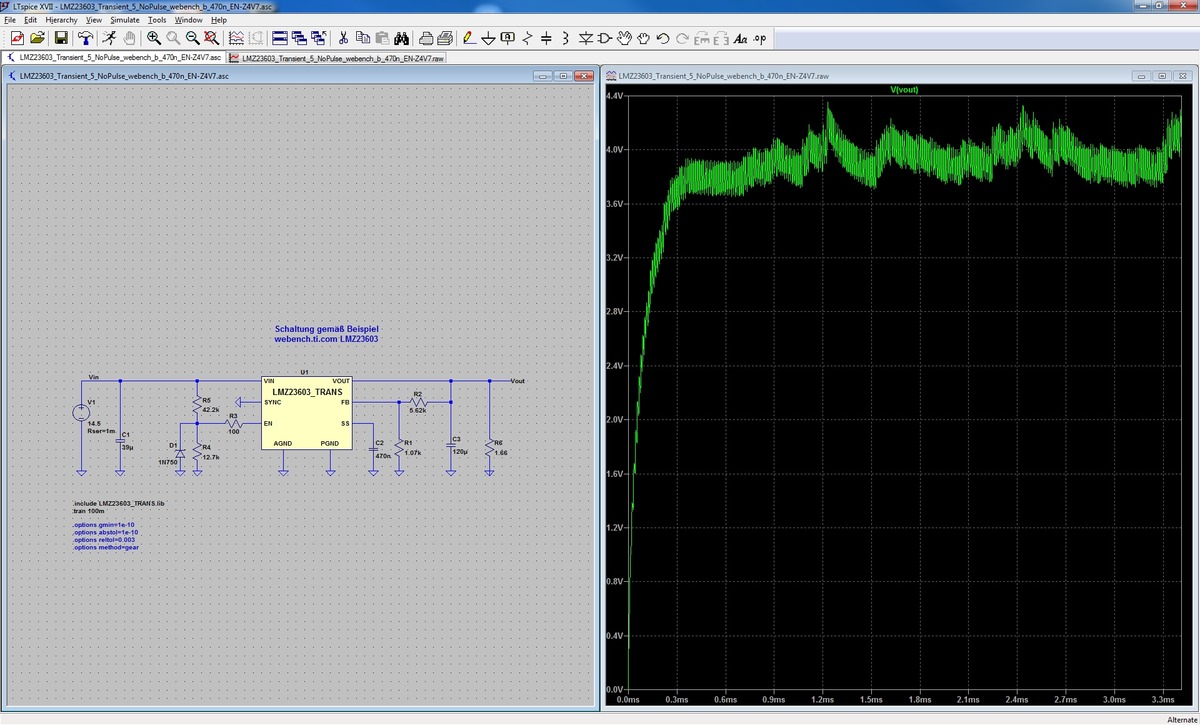
Task: Click the SPICE directive .op icon
Action: coord(760,38)
